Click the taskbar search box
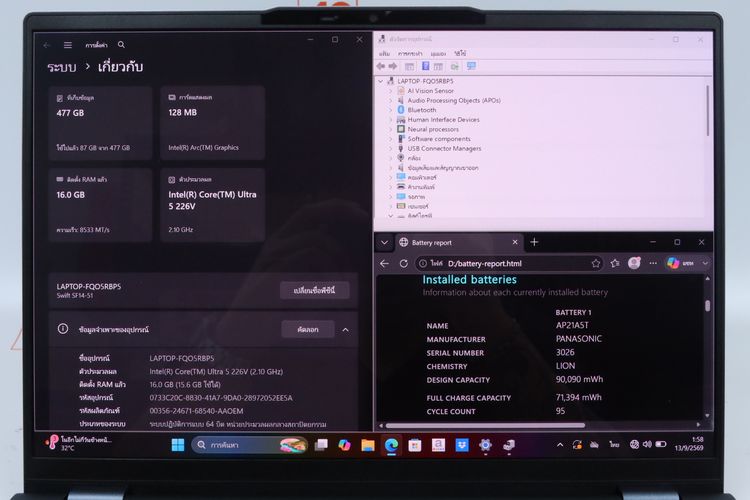The width and height of the screenshot is (750, 500). (x=250, y=445)
